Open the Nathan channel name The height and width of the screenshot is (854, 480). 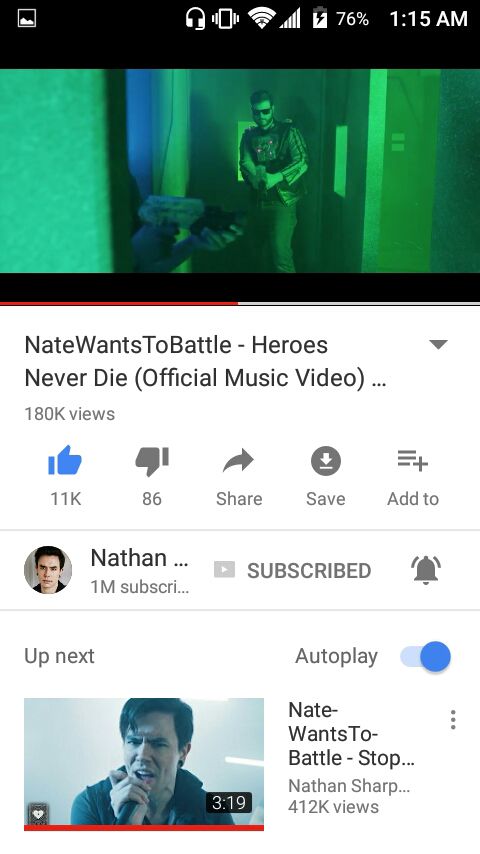coord(139,558)
